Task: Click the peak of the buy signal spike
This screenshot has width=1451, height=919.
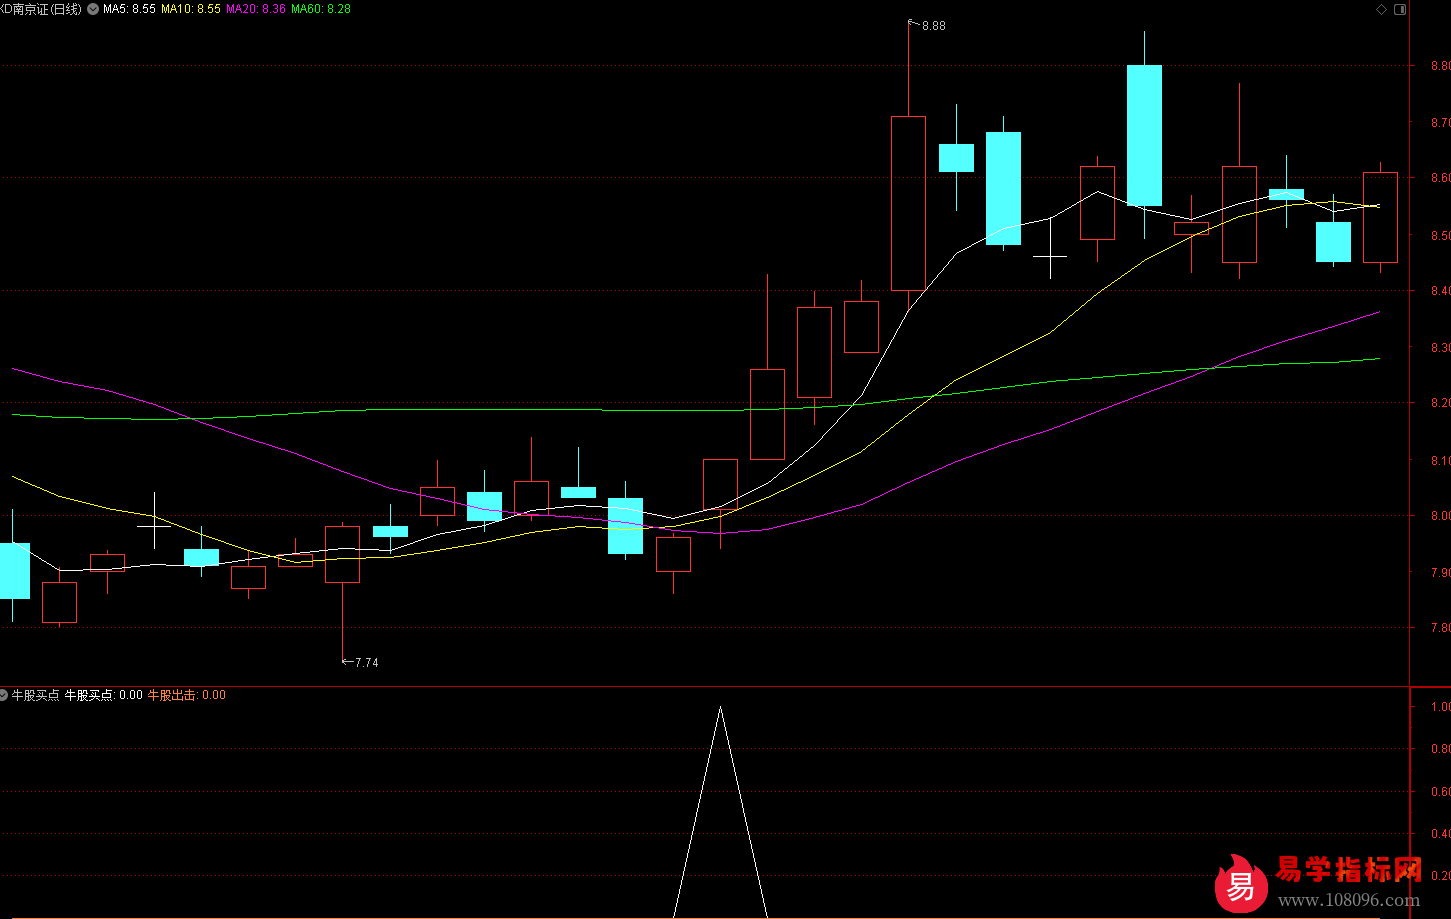Action: coord(720,708)
